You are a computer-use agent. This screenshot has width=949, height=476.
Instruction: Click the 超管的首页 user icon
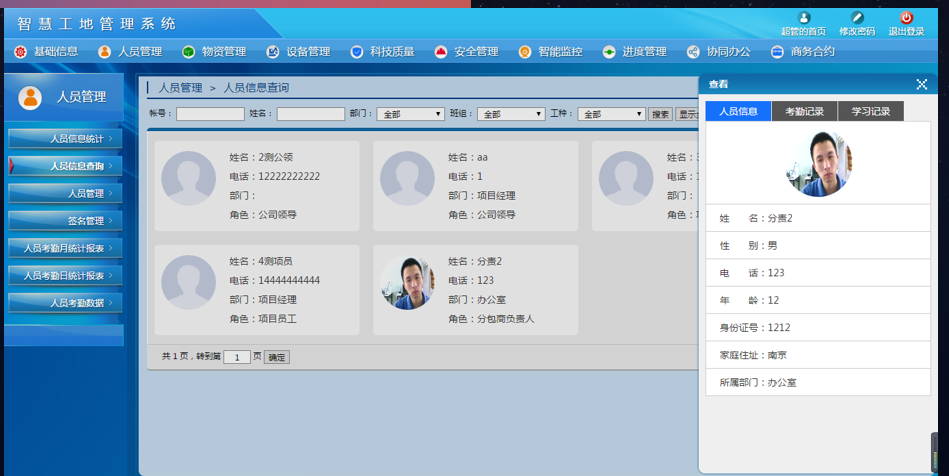804,18
